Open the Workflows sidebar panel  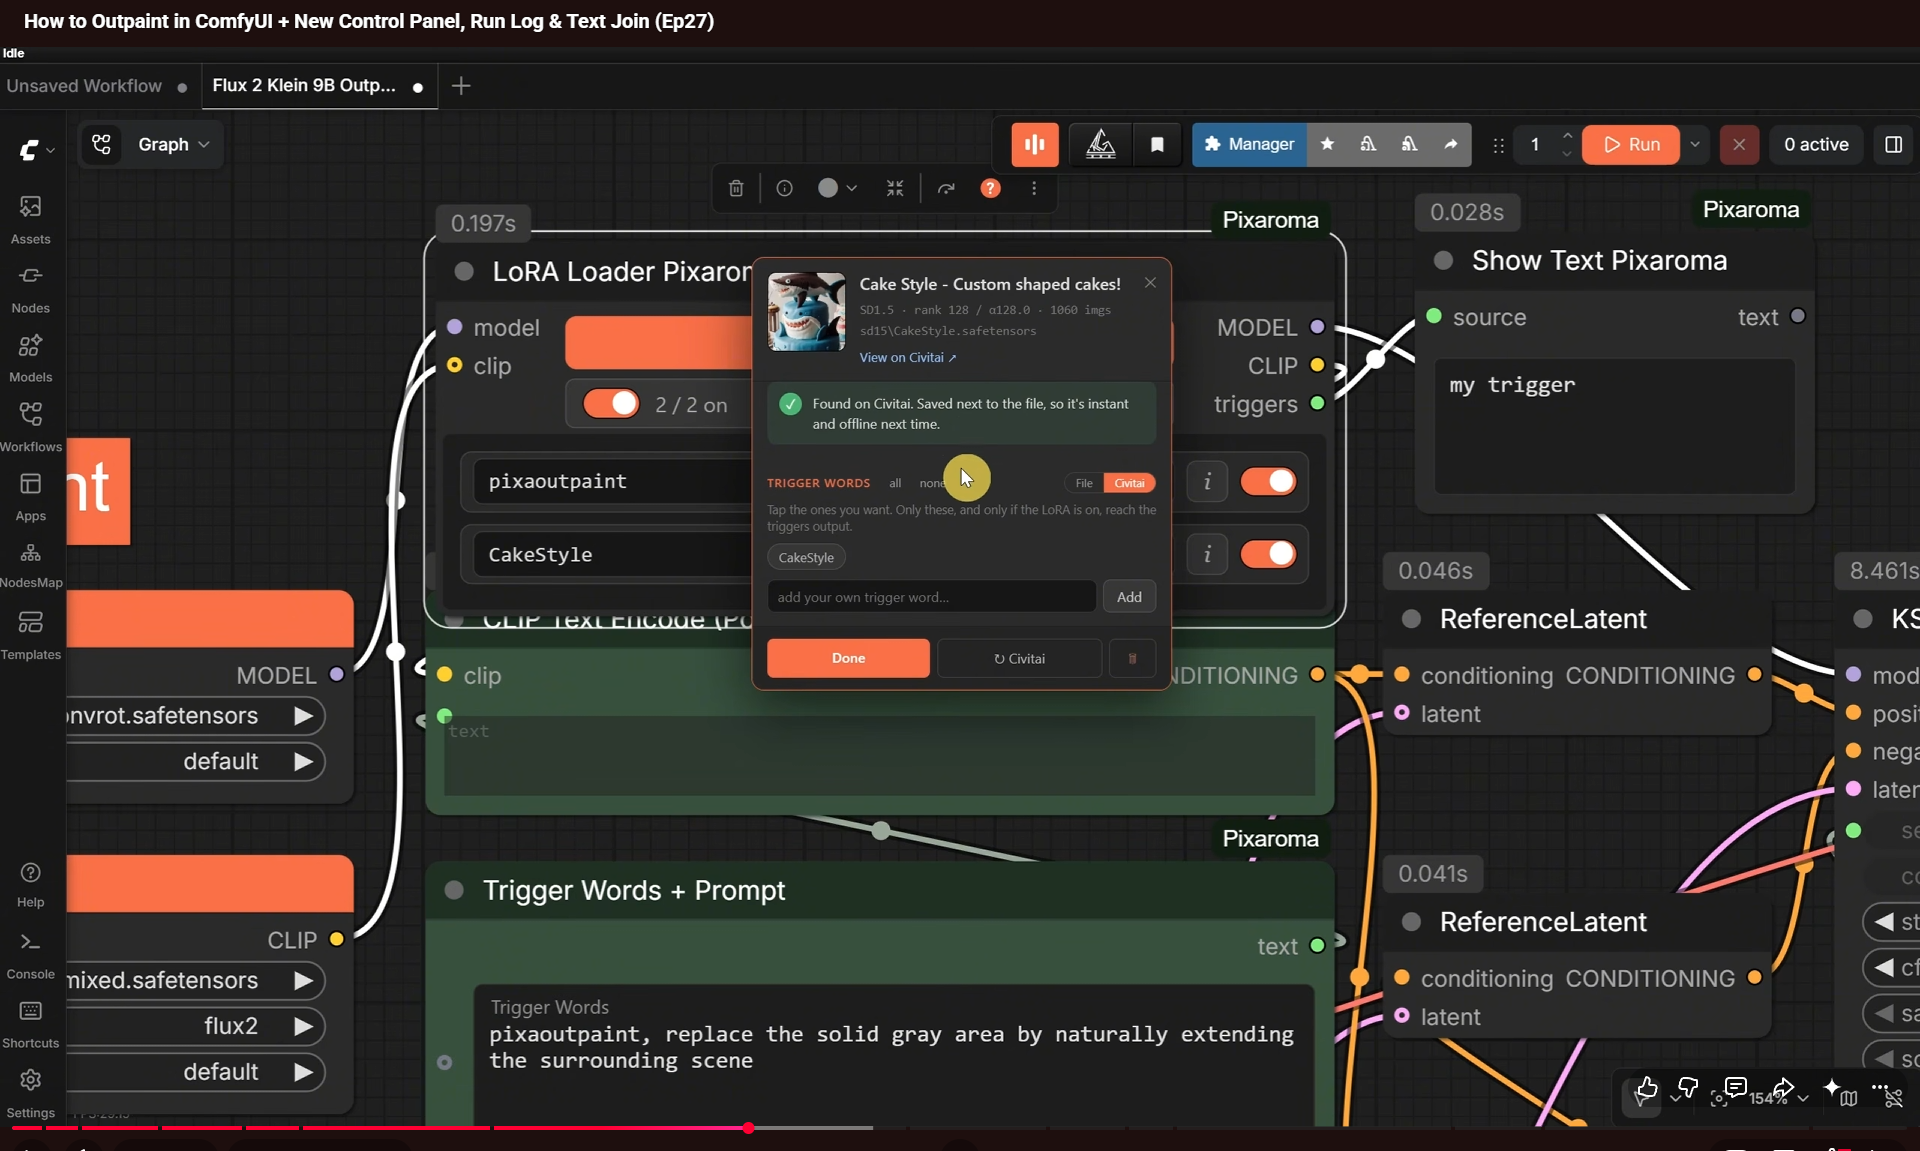[x=31, y=426]
